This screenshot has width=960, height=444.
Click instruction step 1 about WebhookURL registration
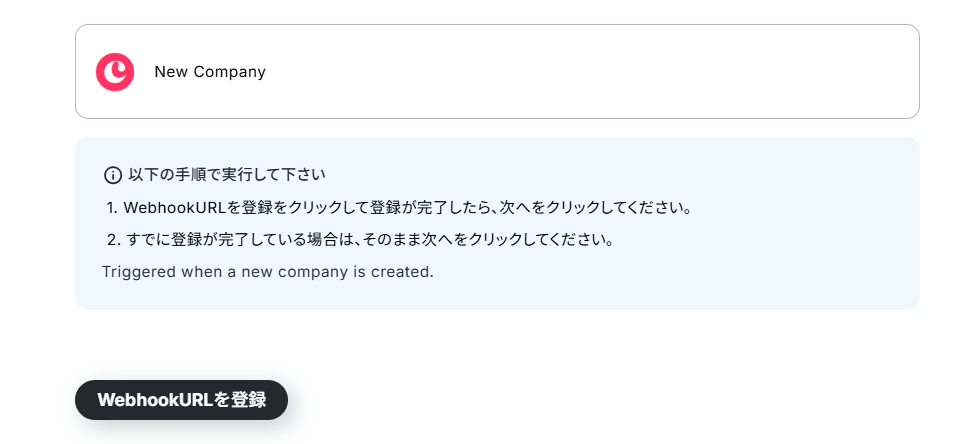tap(399, 208)
